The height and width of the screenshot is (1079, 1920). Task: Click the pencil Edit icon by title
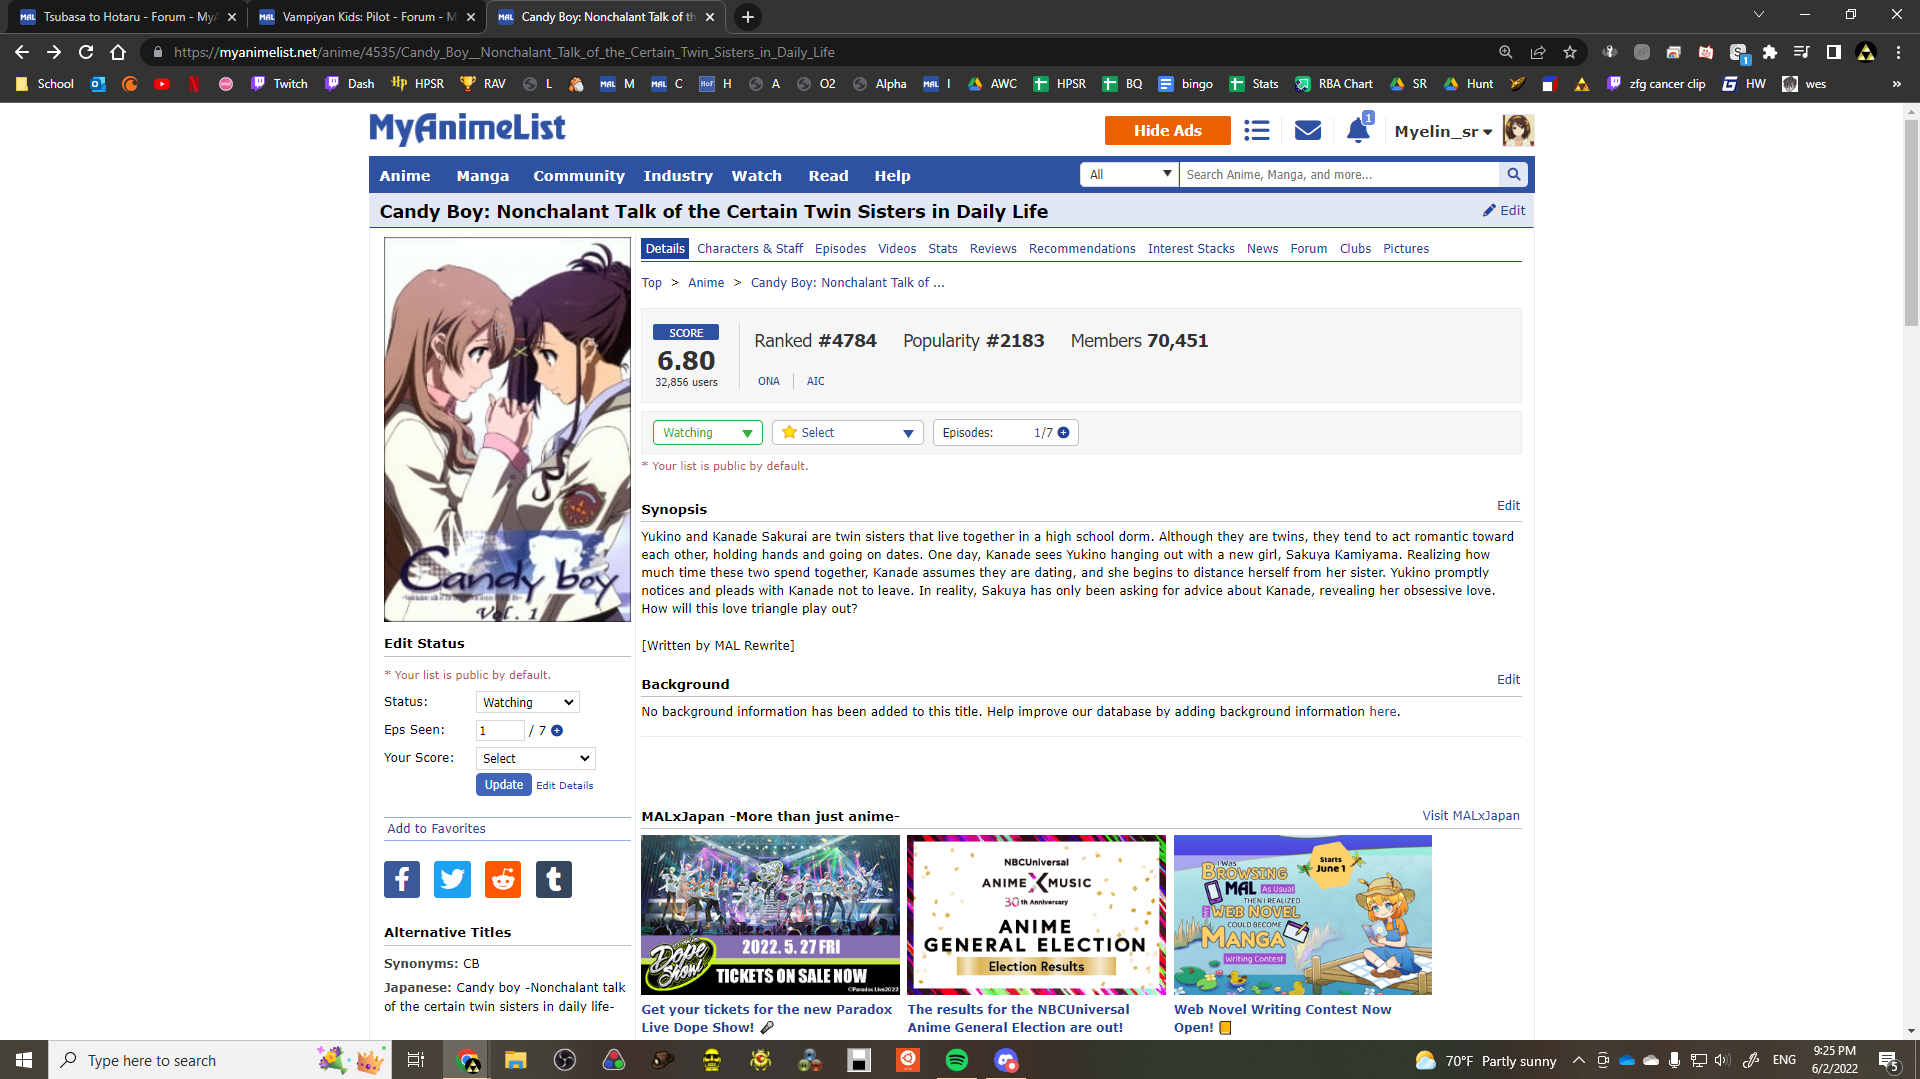(1504, 211)
